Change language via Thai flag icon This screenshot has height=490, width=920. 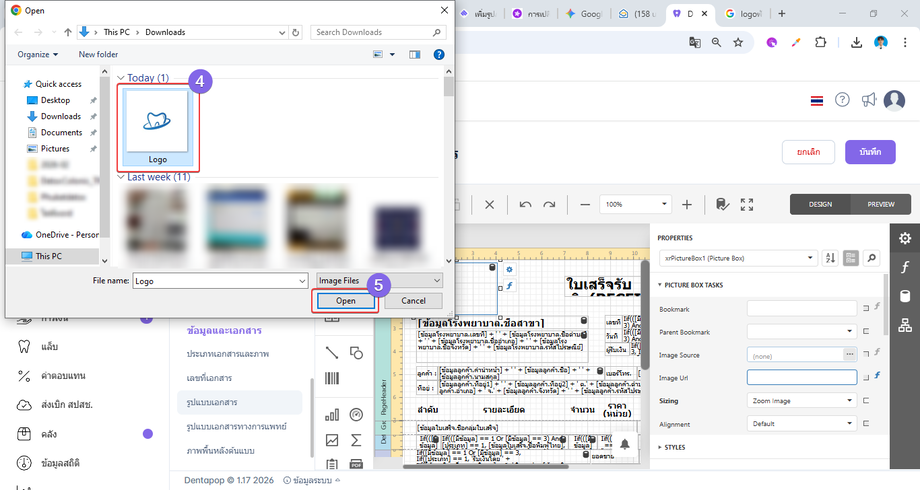point(817,101)
